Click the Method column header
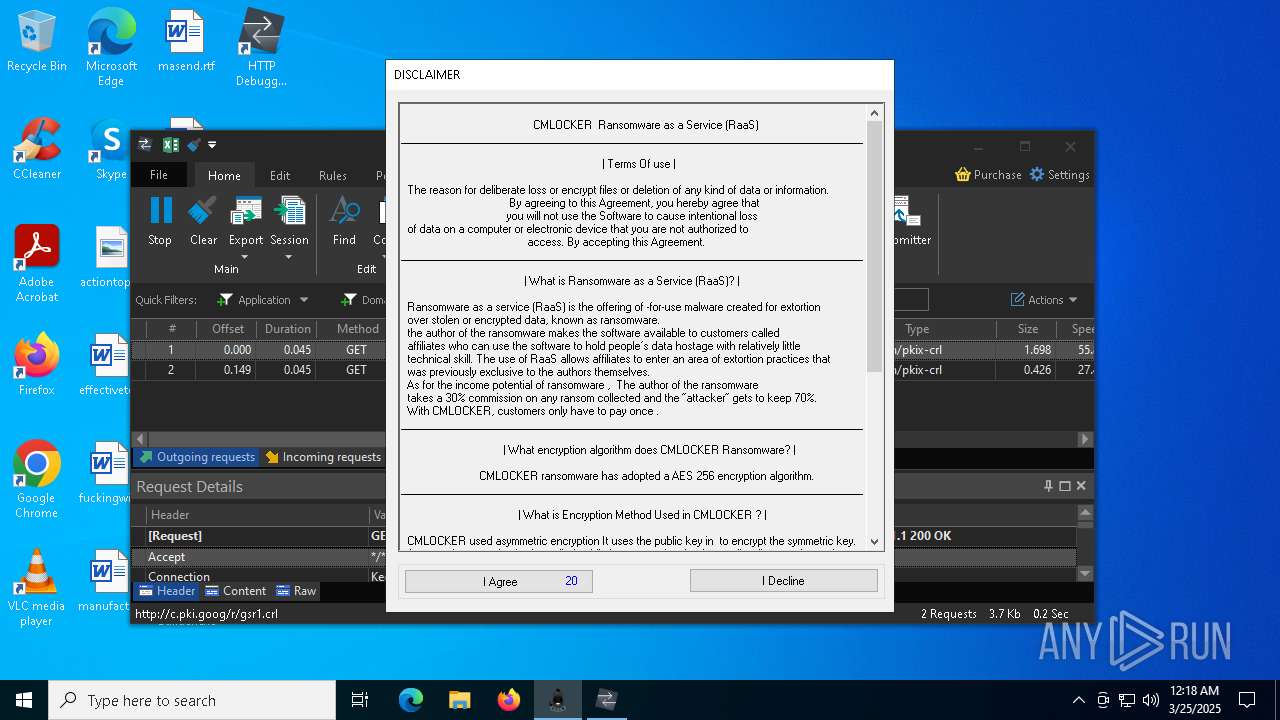Screen dimensions: 1280x720 tap(357, 329)
